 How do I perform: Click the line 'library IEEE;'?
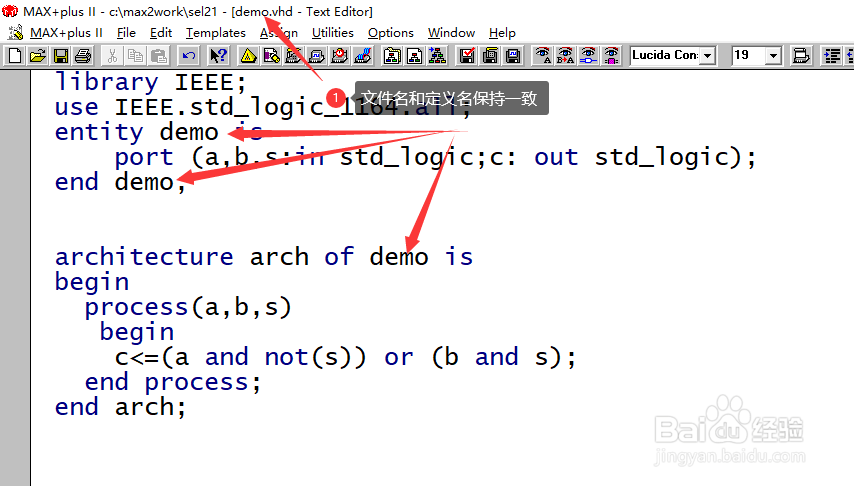151,82
